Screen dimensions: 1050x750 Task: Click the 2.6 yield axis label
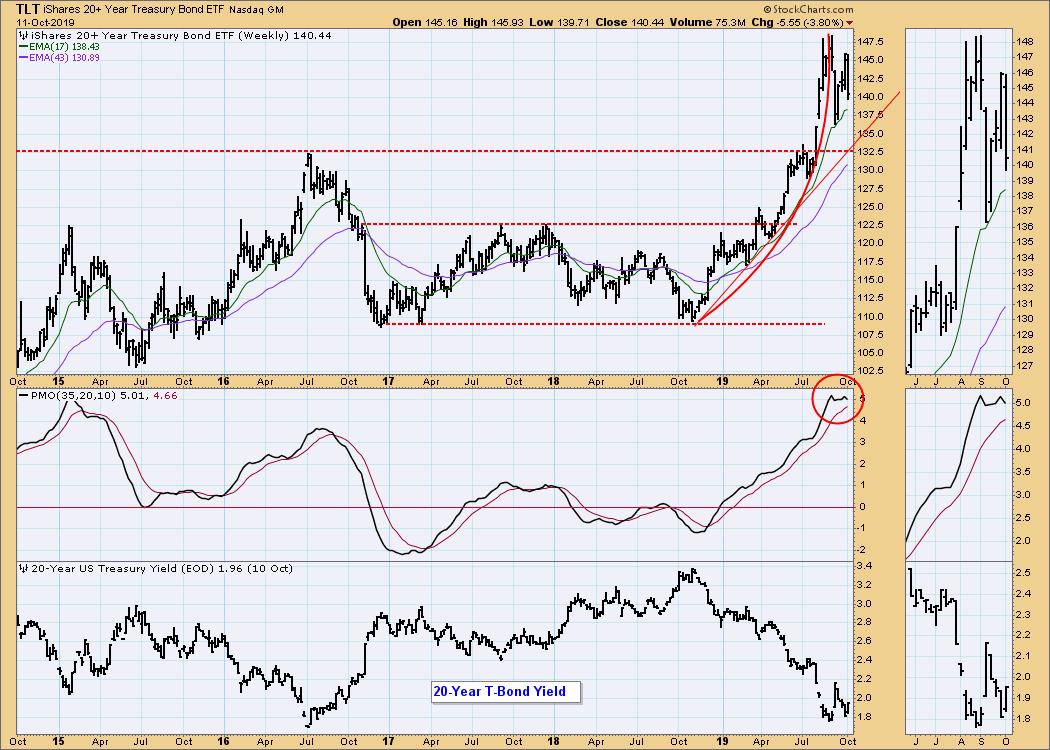click(865, 641)
